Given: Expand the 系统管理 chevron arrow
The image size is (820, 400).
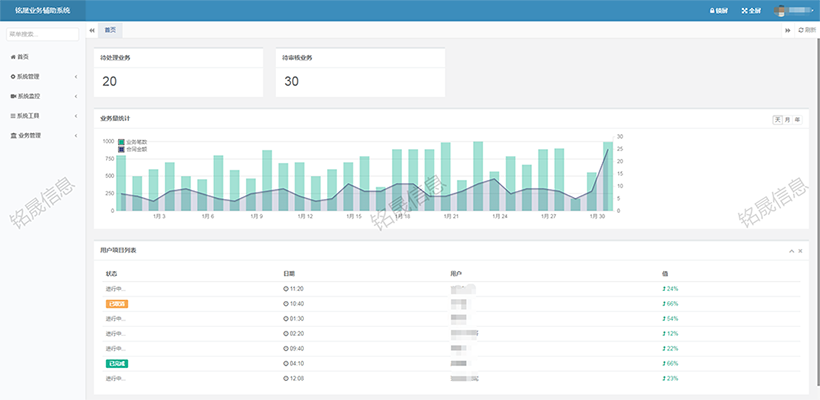Looking at the screenshot, I should [76, 77].
